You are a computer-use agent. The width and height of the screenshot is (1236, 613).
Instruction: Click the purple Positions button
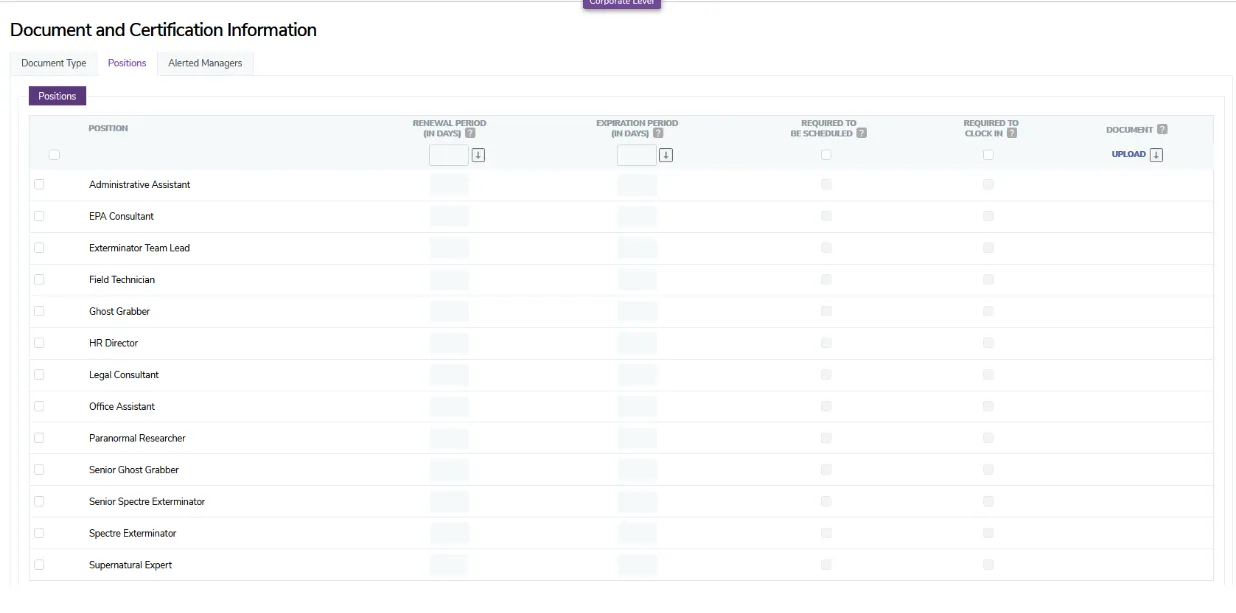(57, 96)
